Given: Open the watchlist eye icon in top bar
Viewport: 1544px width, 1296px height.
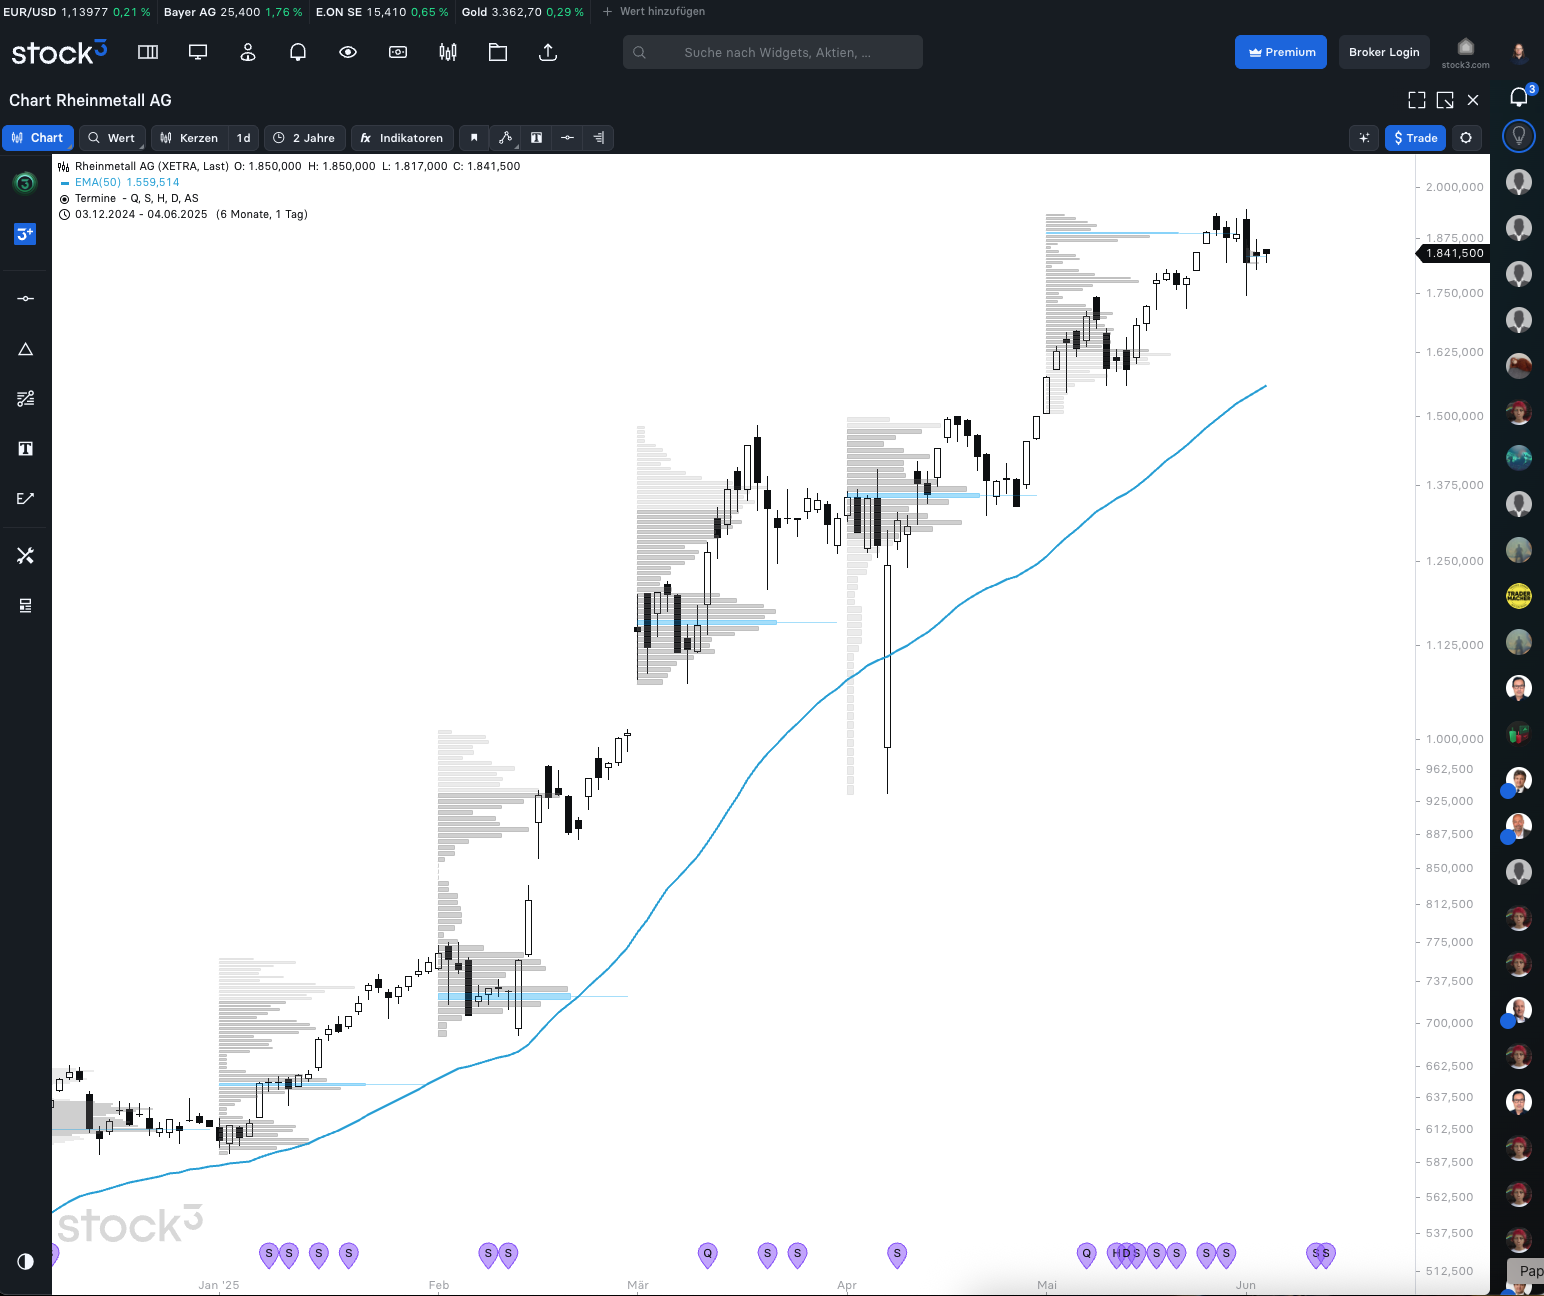Looking at the screenshot, I should [x=348, y=52].
